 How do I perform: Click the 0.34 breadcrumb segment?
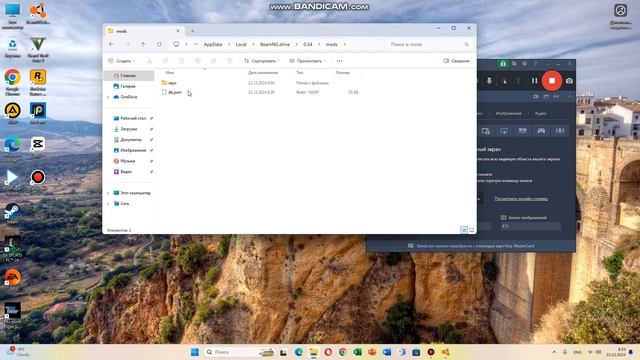coord(308,44)
